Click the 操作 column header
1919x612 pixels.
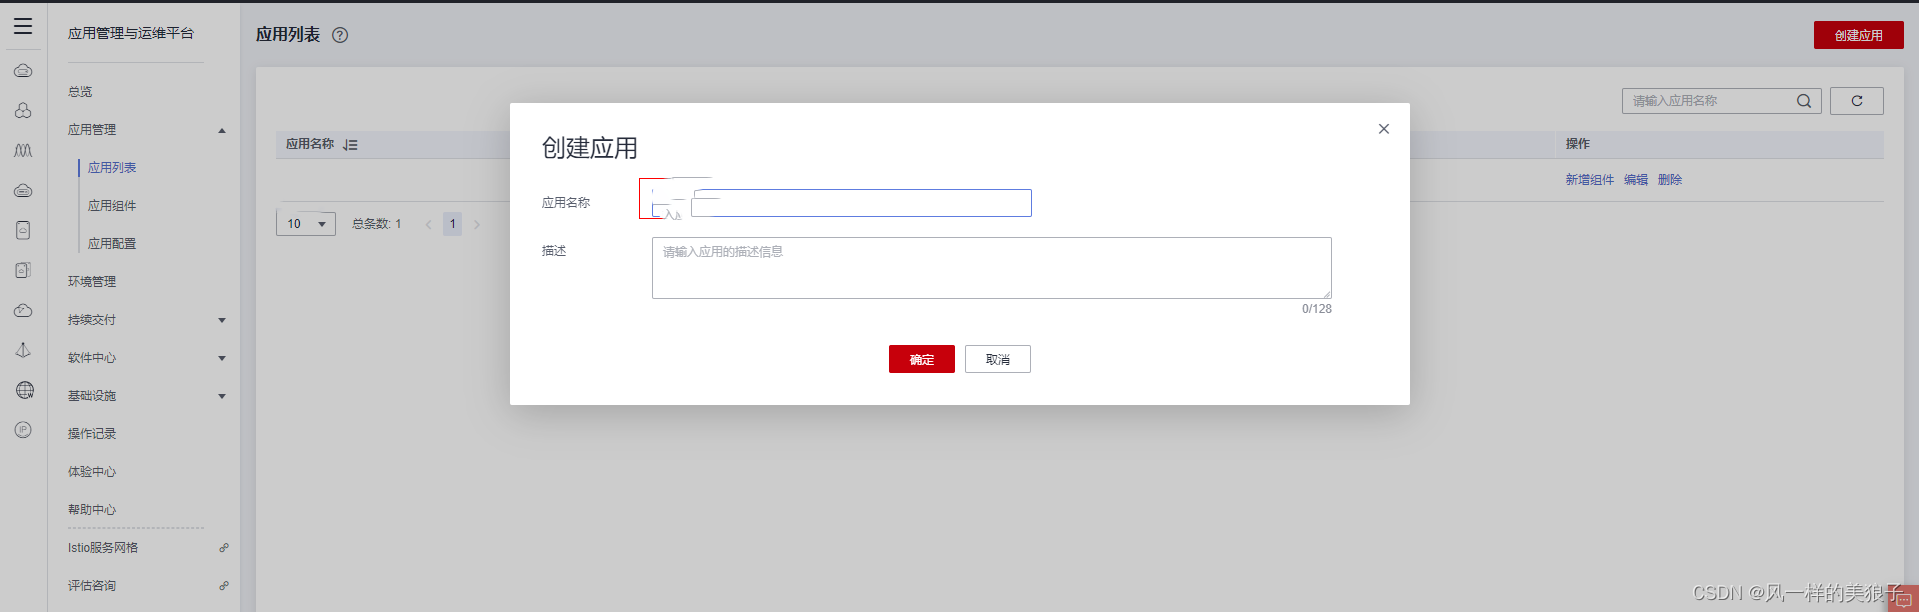(1578, 144)
